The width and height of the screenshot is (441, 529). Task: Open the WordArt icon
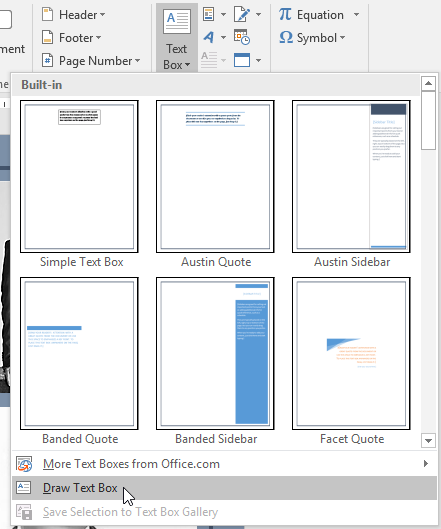(209, 37)
